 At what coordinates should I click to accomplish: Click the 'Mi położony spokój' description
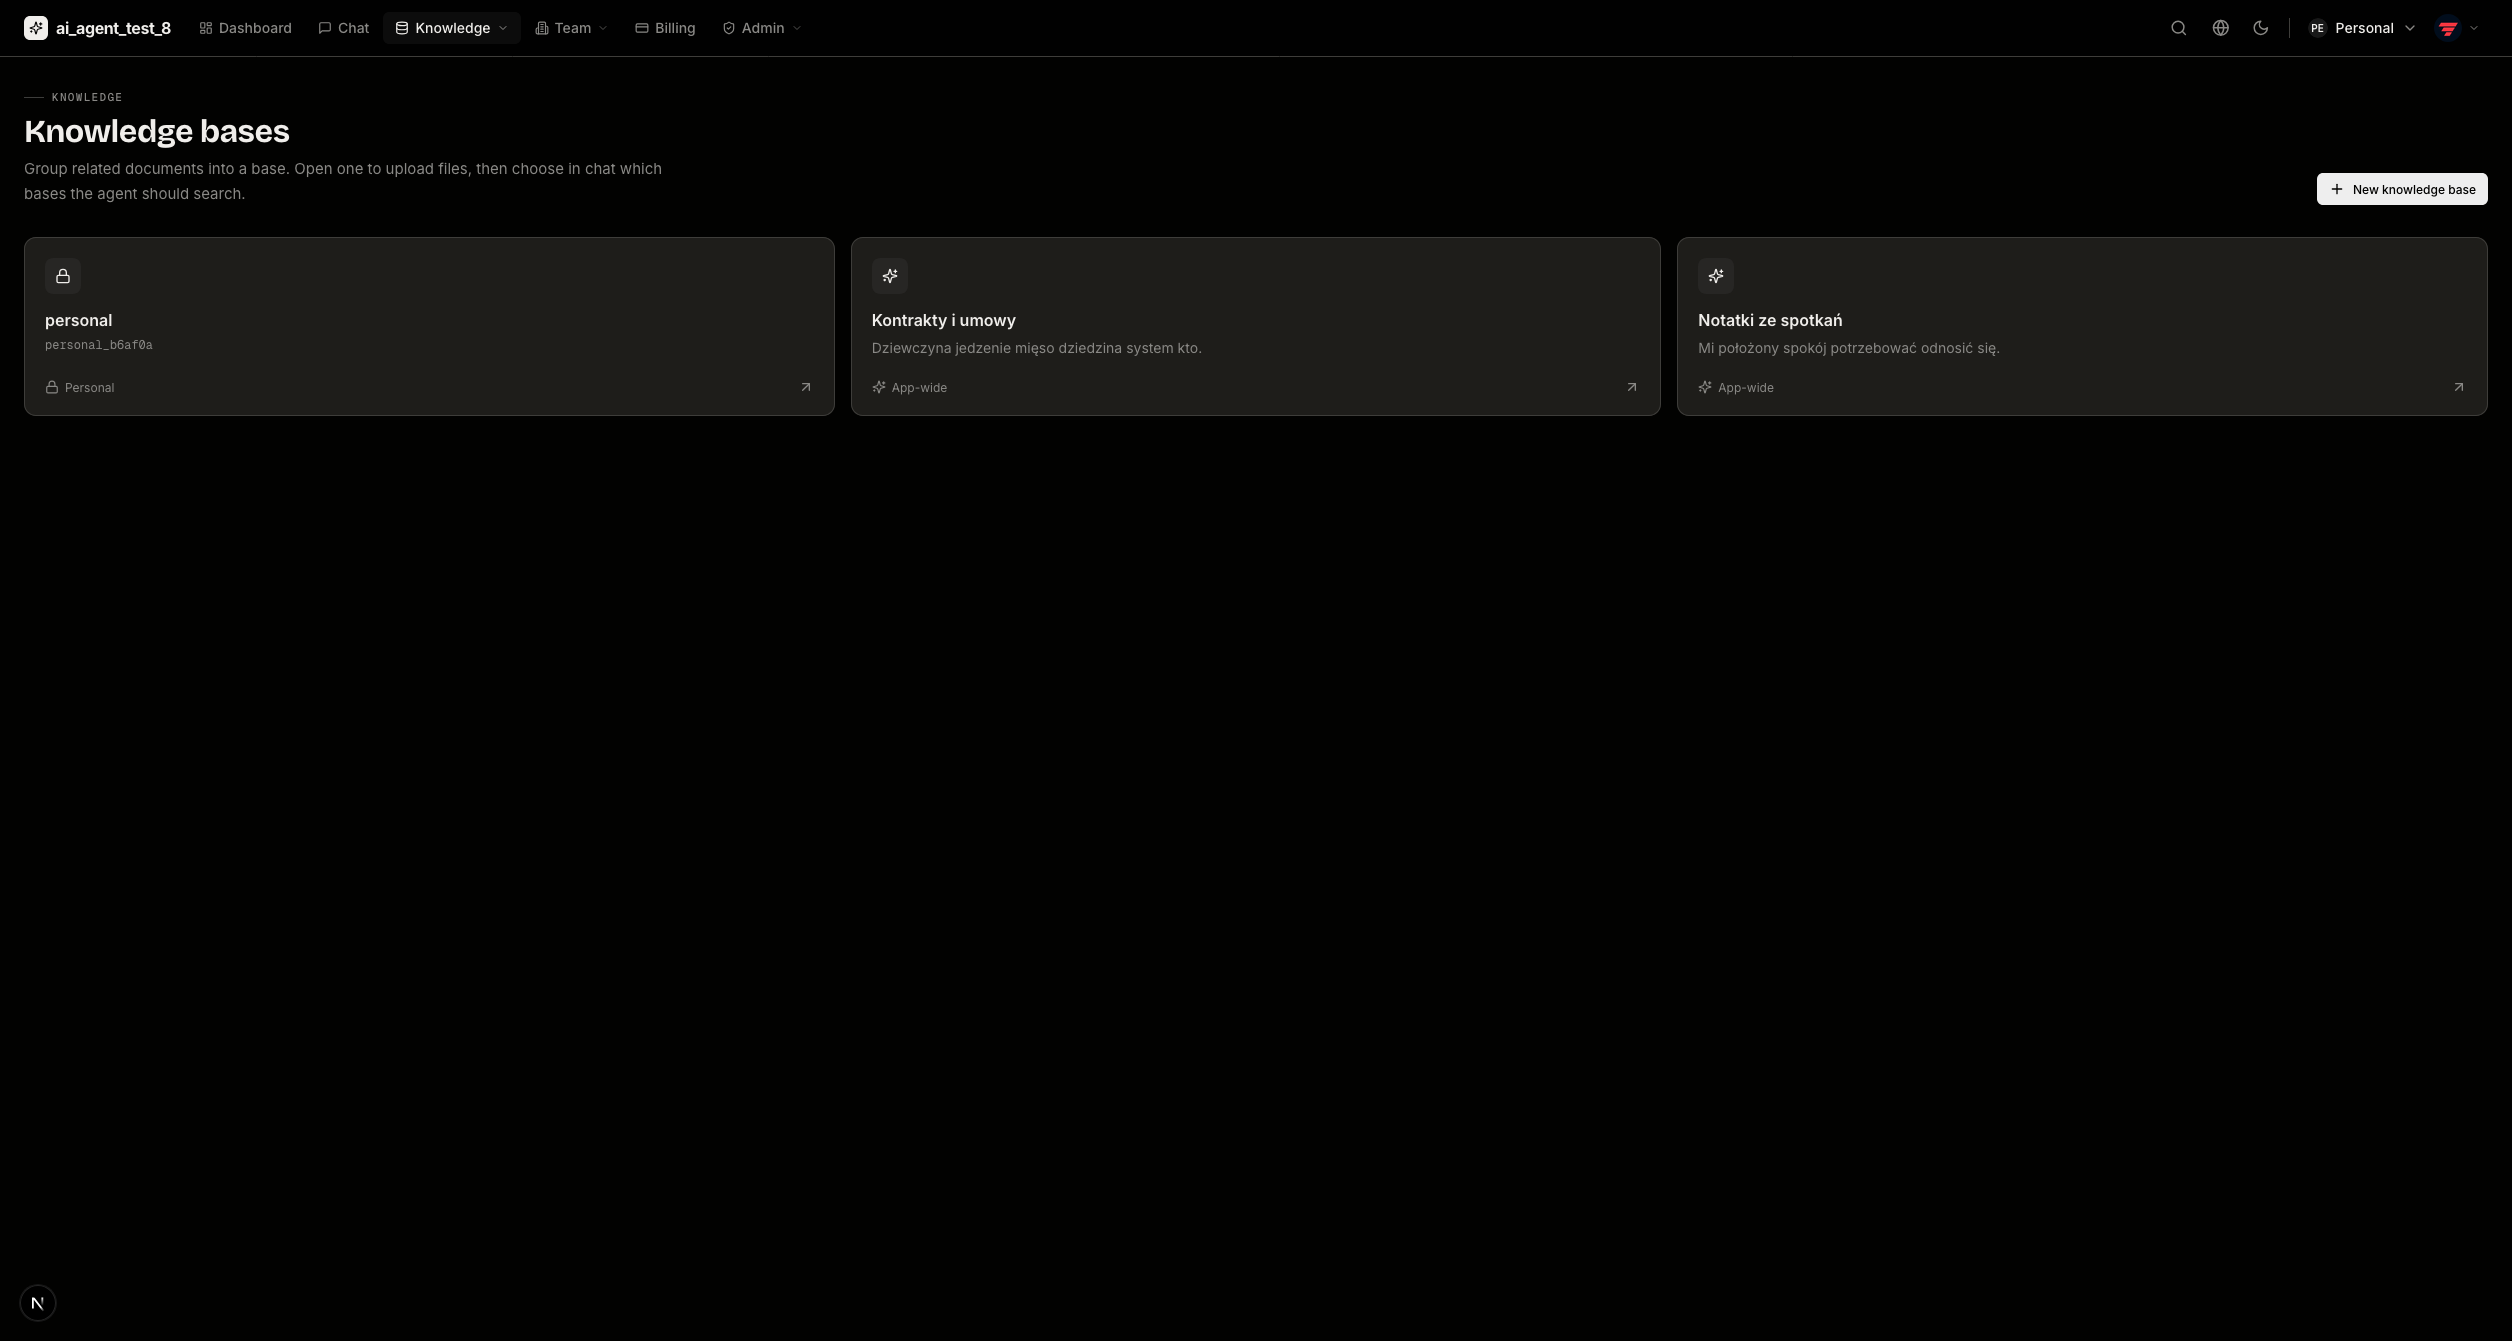tap(1849, 348)
